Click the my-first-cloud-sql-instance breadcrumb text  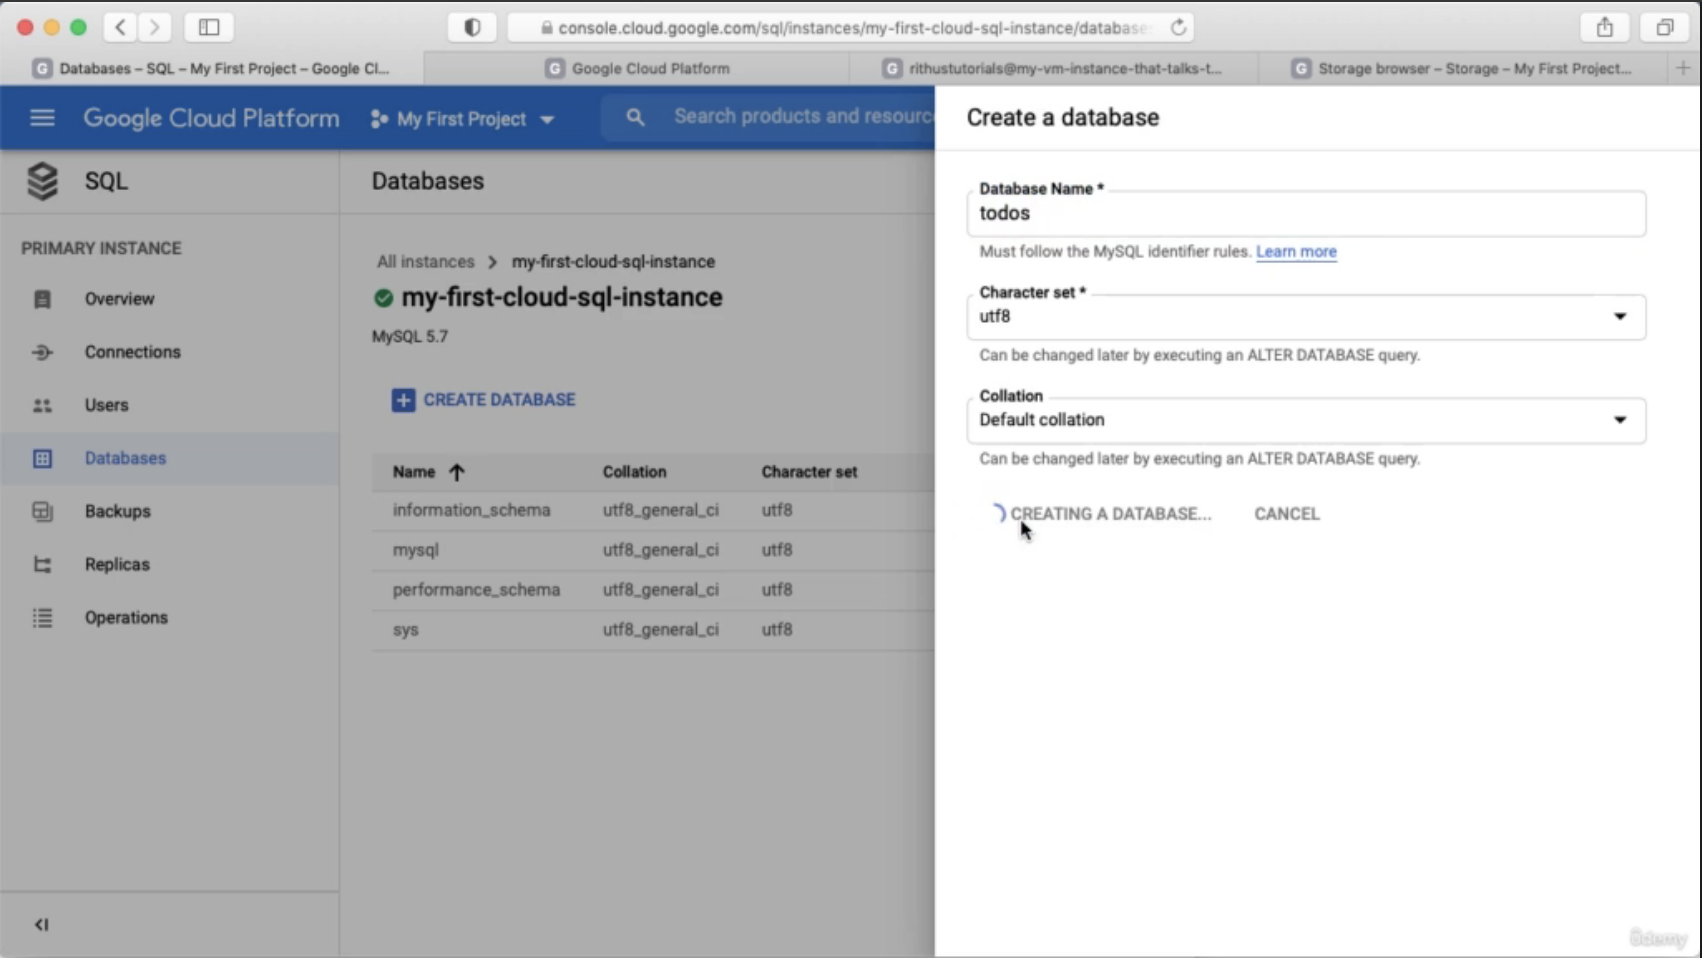pyautogui.click(x=613, y=262)
